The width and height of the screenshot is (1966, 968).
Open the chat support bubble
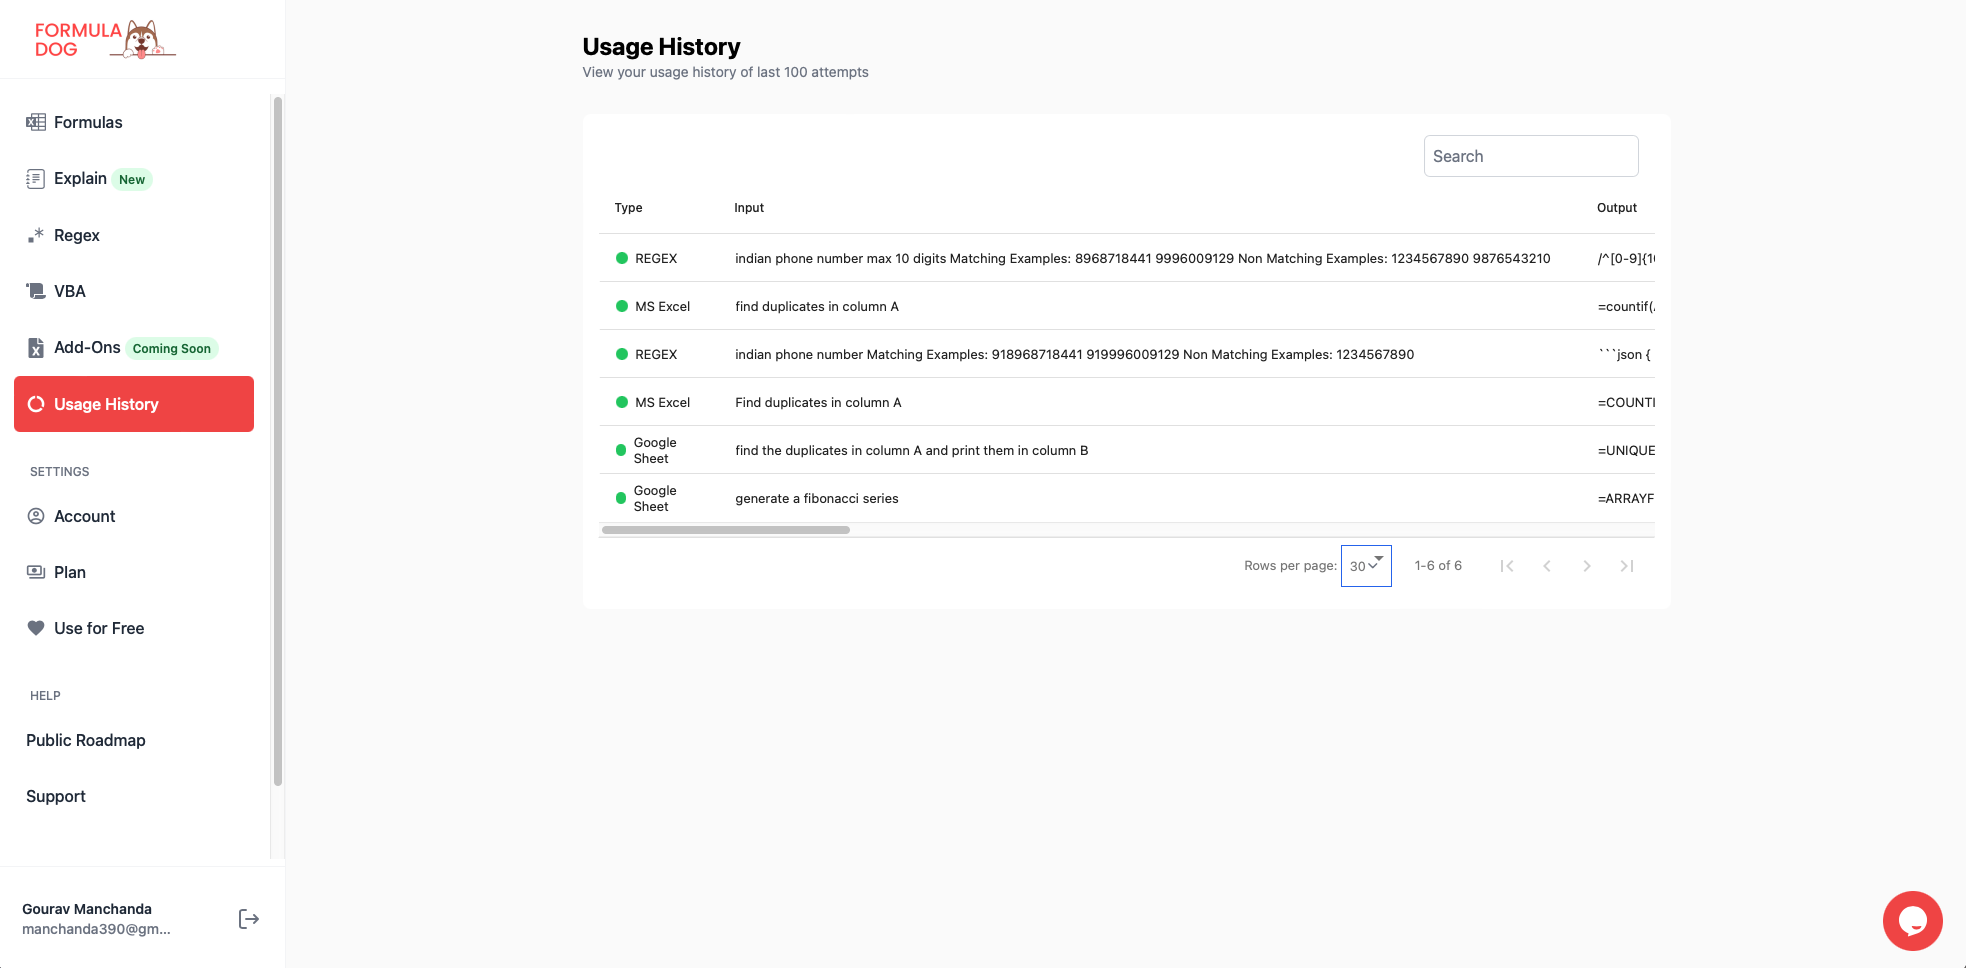(1912, 921)
